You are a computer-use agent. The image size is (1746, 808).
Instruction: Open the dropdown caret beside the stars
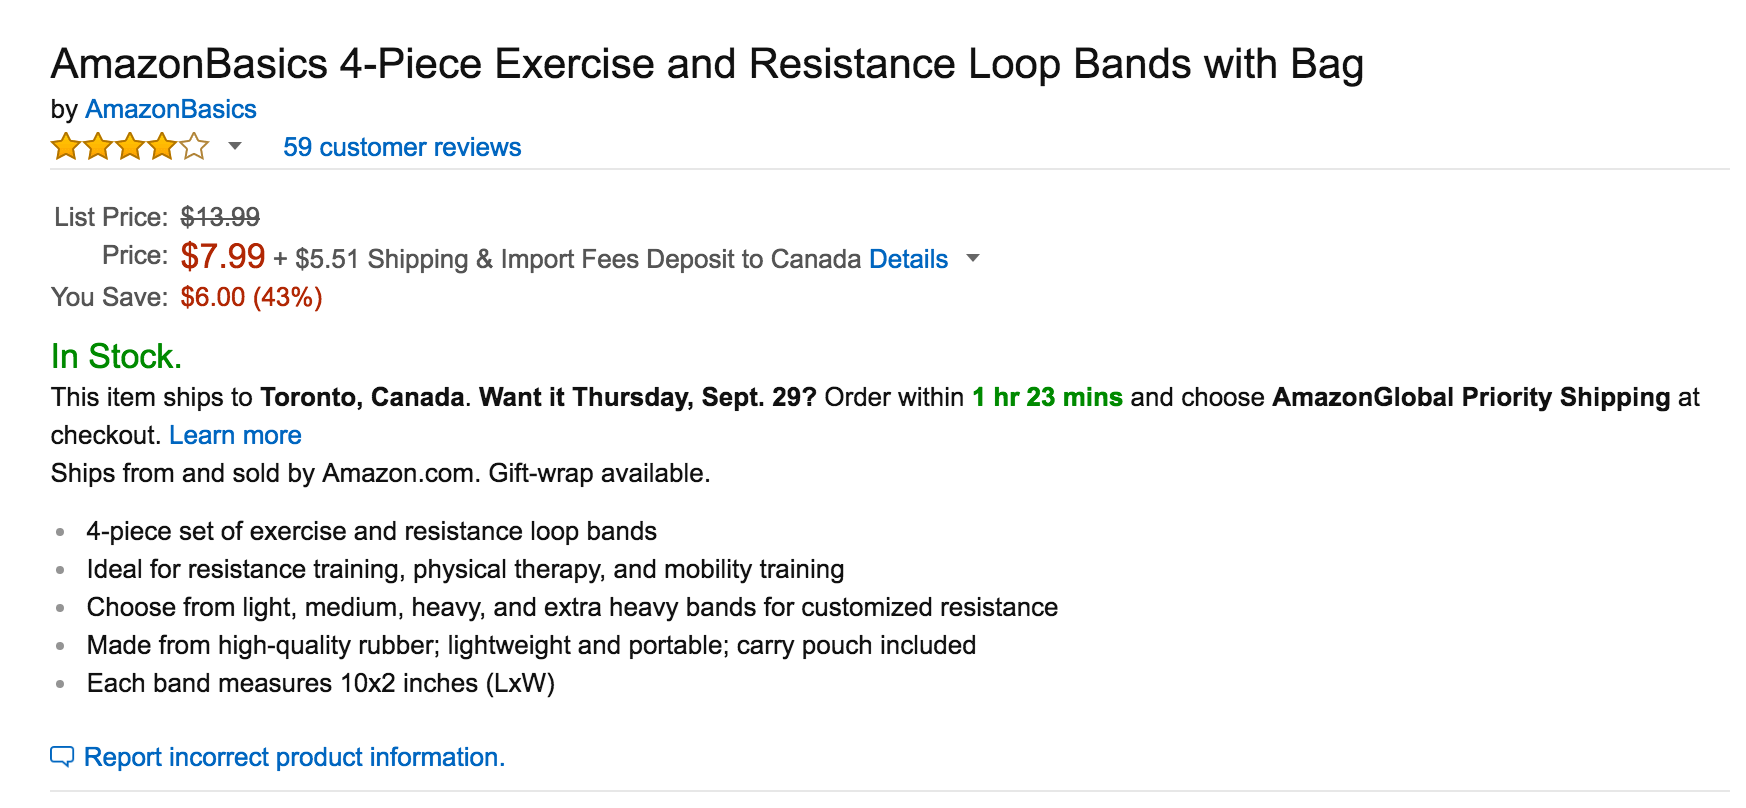click(235, 148)
